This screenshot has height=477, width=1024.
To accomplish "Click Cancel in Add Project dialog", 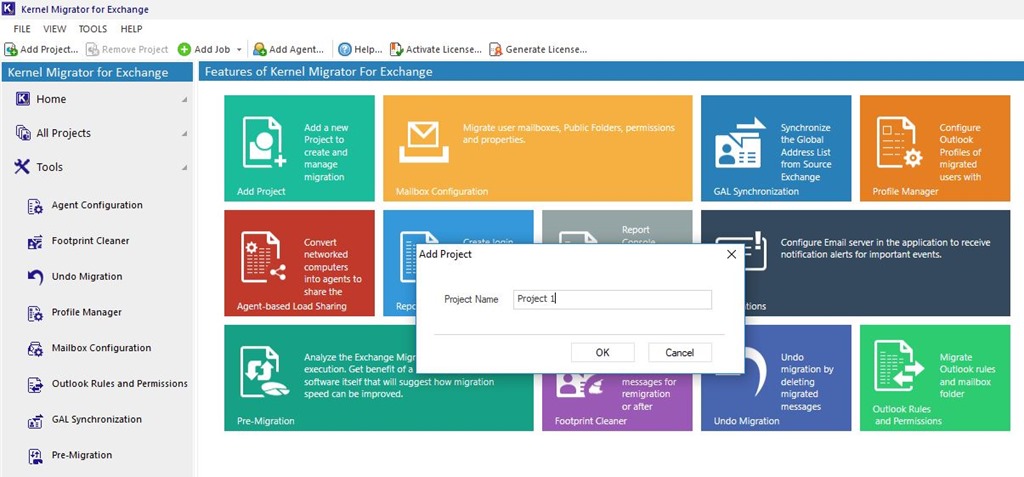I will tap(680, 352).
